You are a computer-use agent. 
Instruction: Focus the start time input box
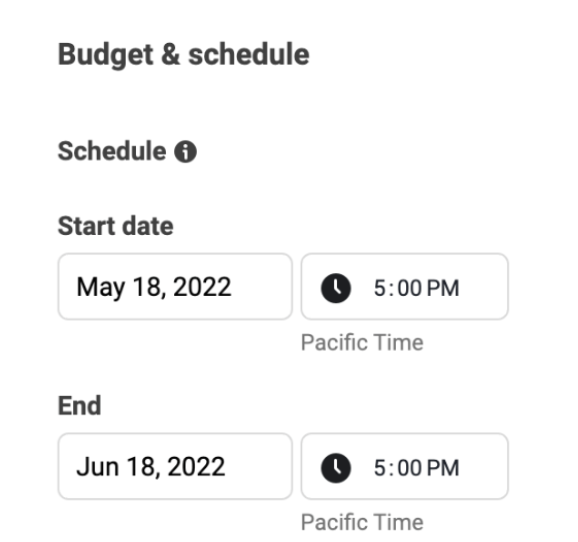pos(405,286)
